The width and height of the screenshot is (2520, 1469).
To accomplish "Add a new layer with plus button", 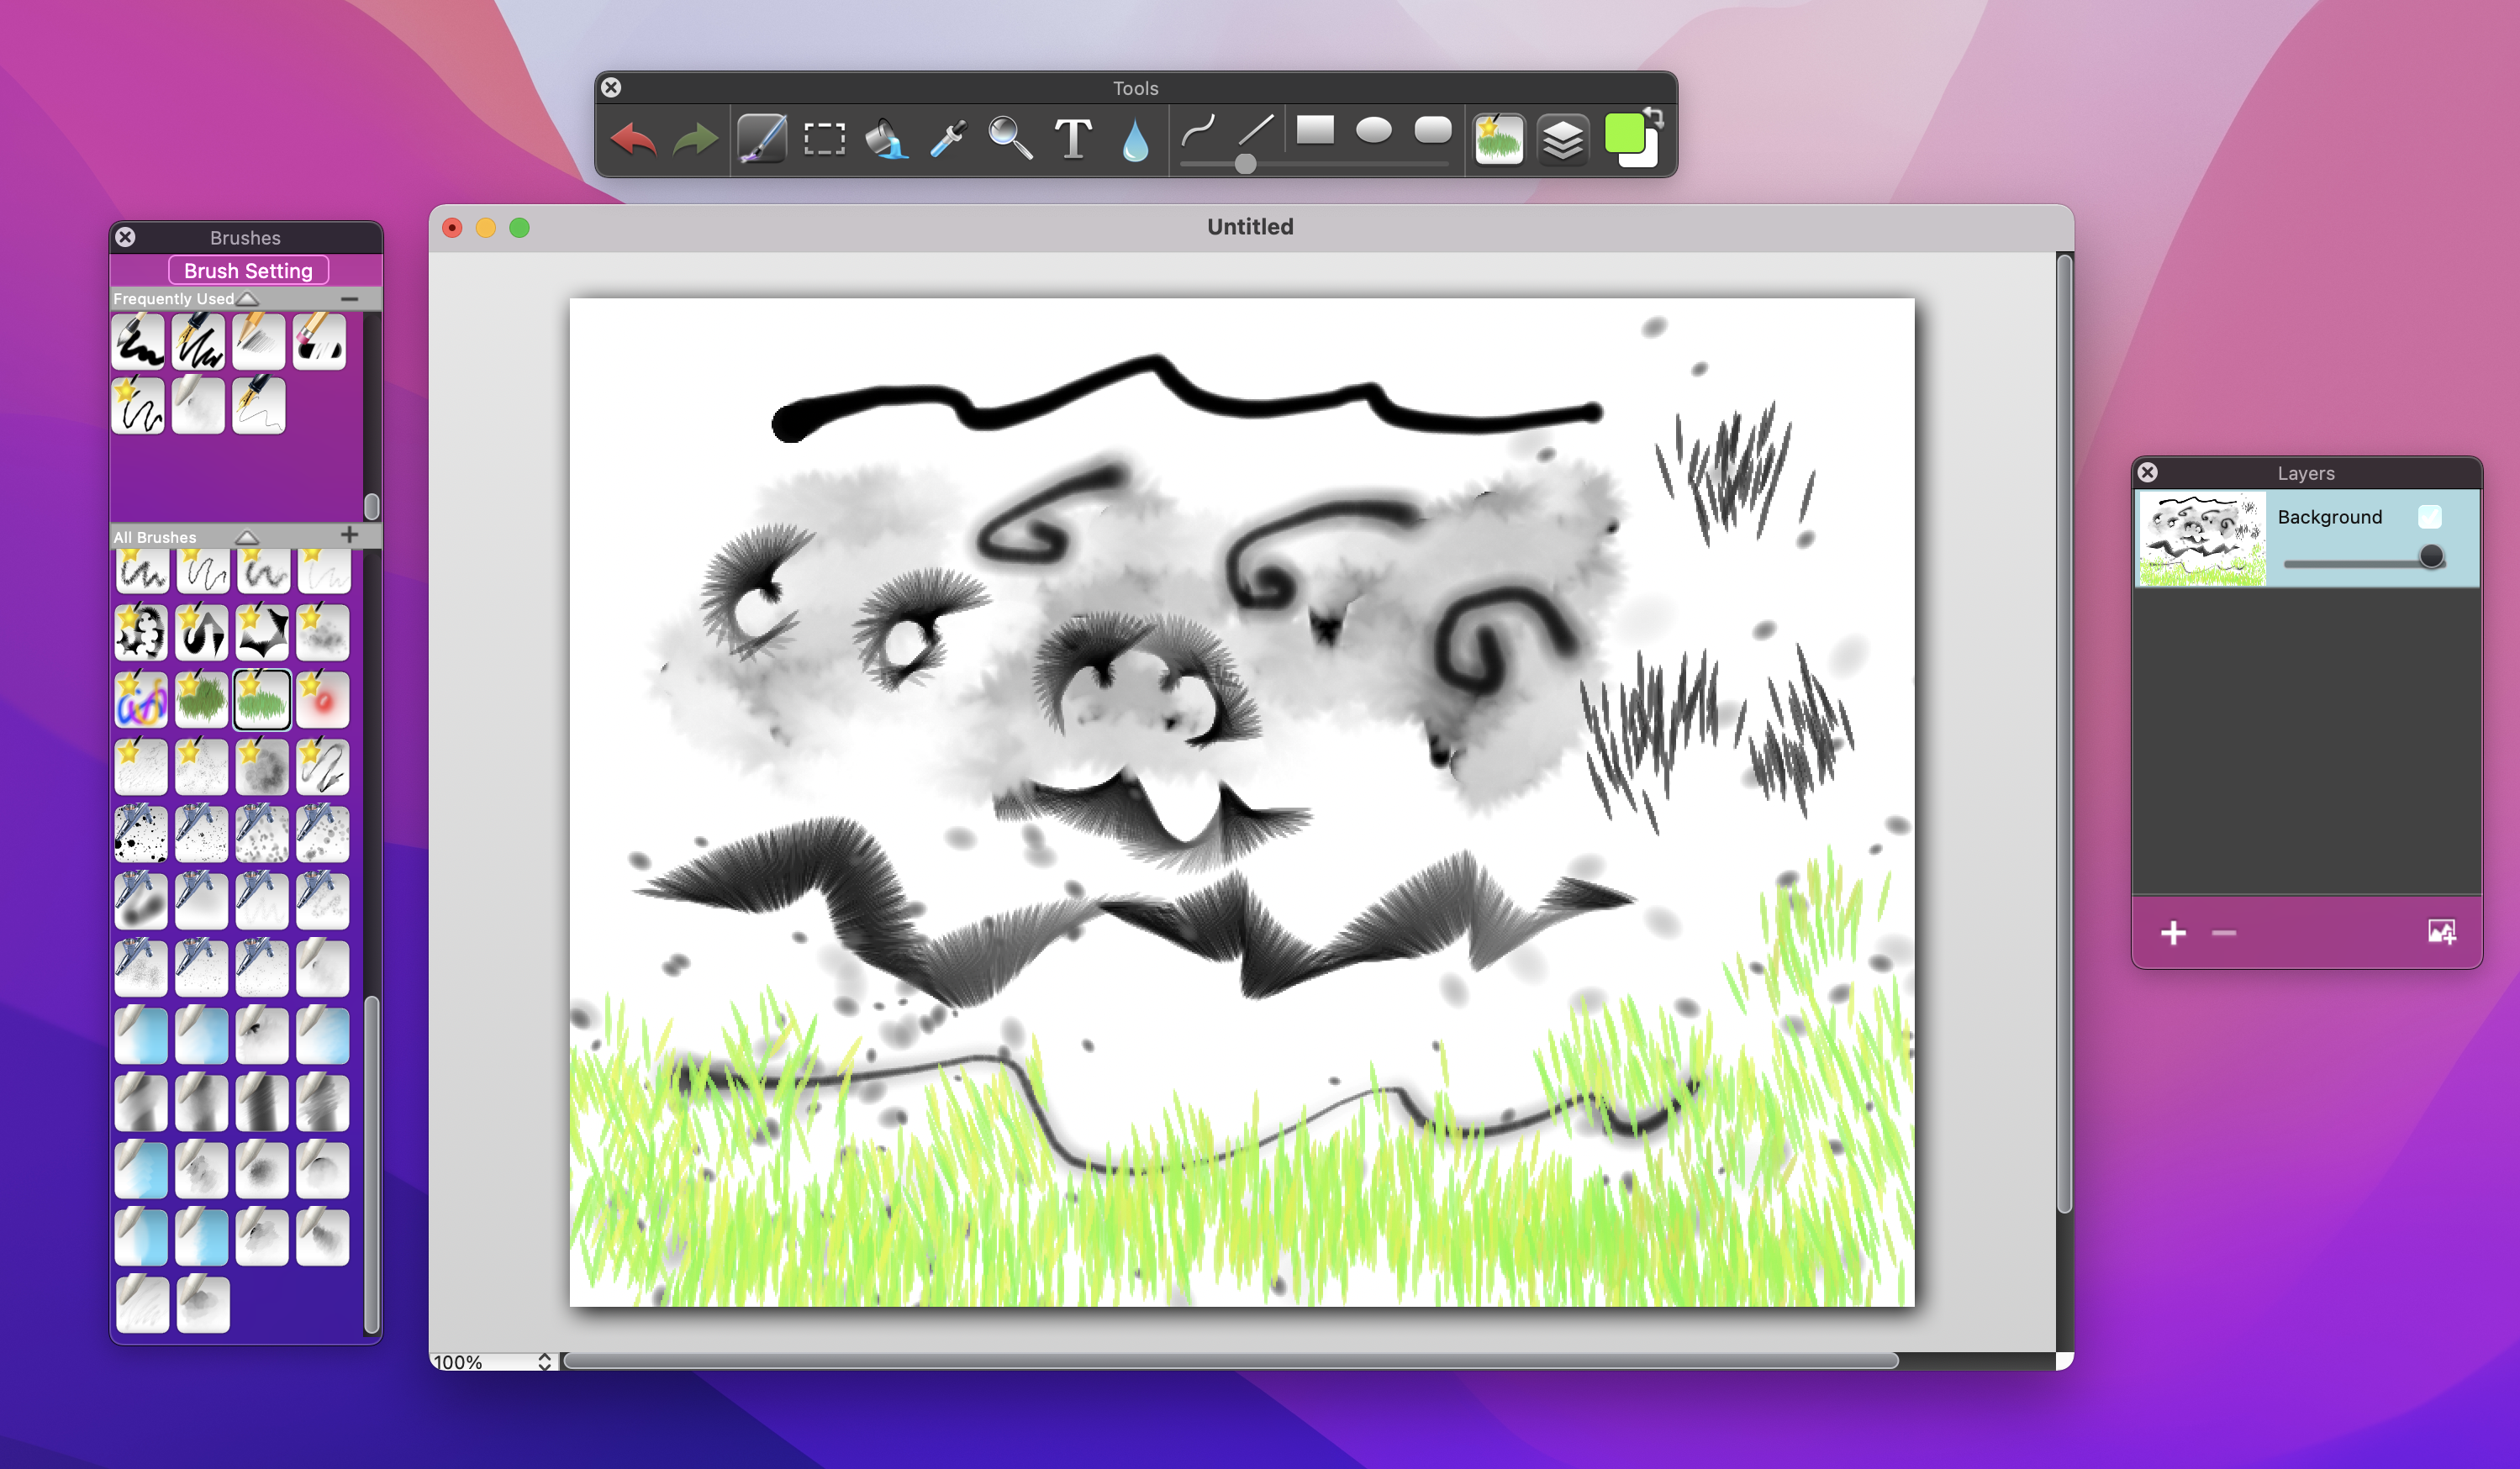I will pos(2173,933).
